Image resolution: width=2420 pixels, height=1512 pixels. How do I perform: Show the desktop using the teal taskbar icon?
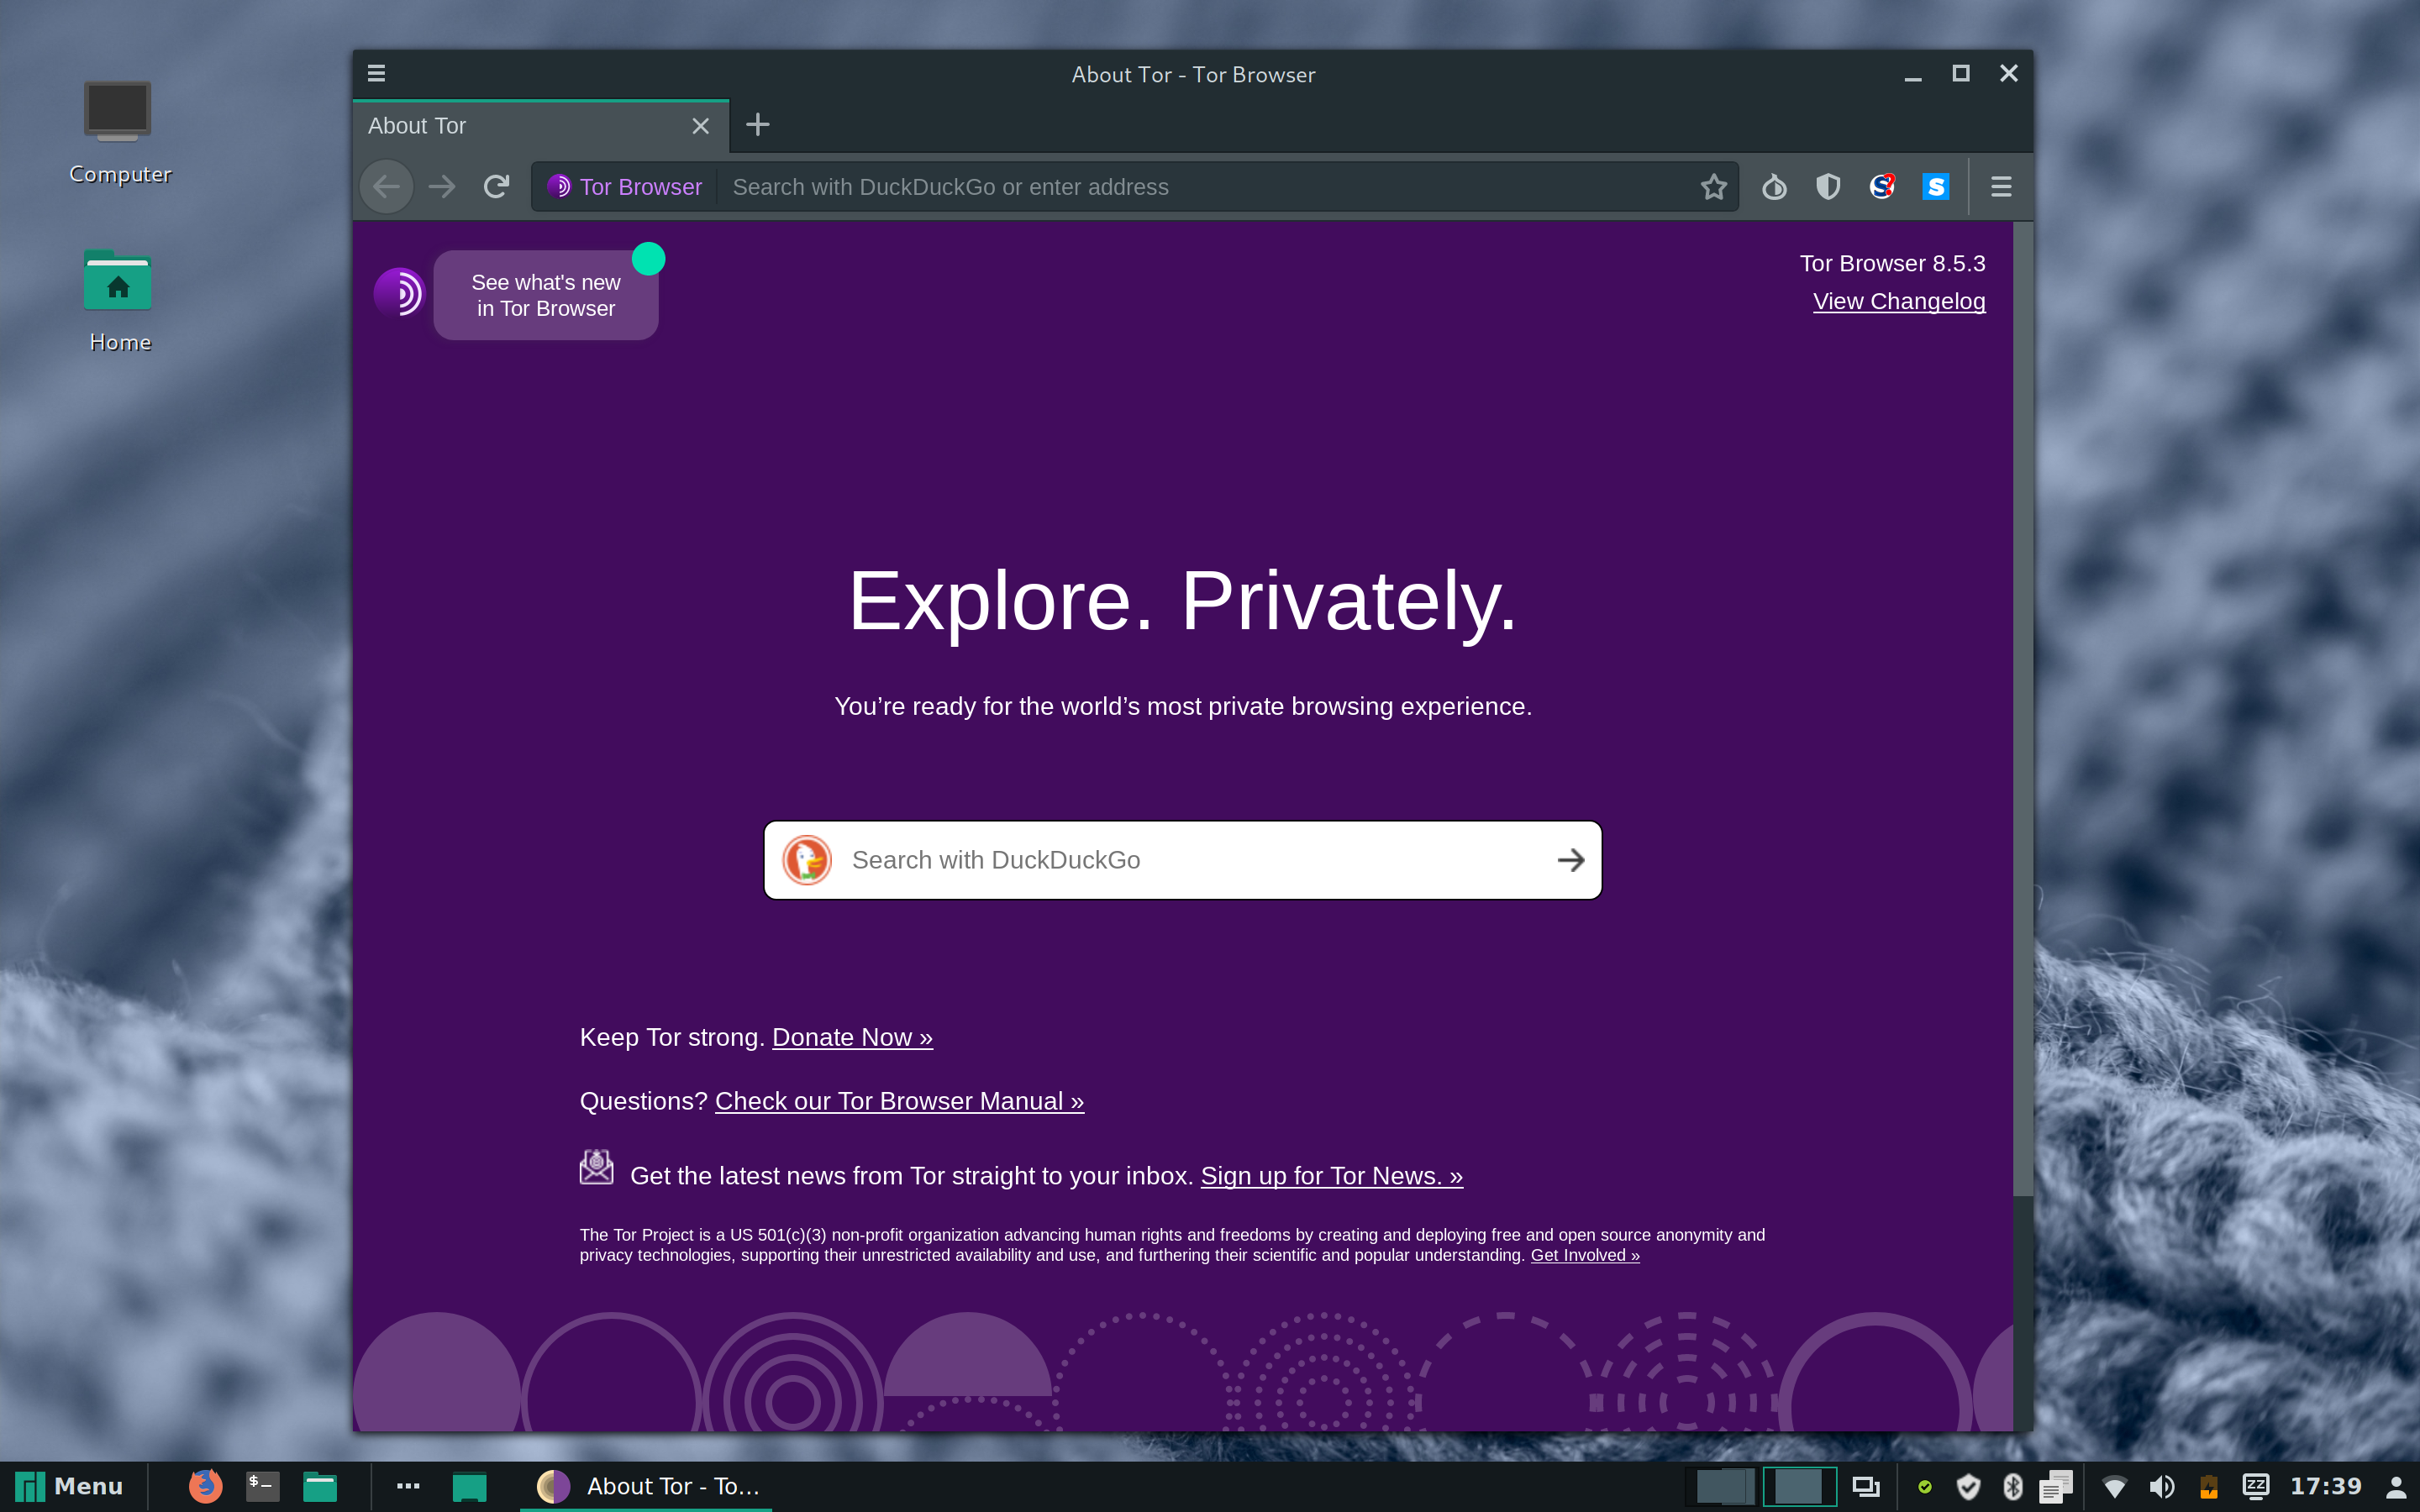click(x=469, y=1487)
